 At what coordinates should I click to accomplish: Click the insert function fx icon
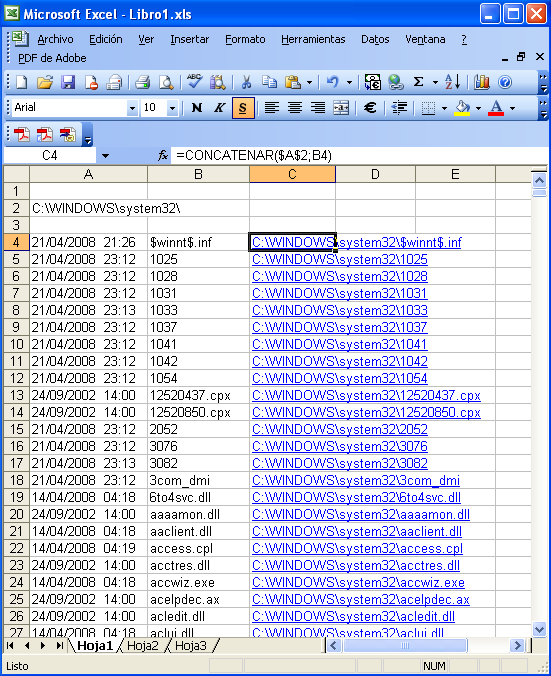coord(163,156)
